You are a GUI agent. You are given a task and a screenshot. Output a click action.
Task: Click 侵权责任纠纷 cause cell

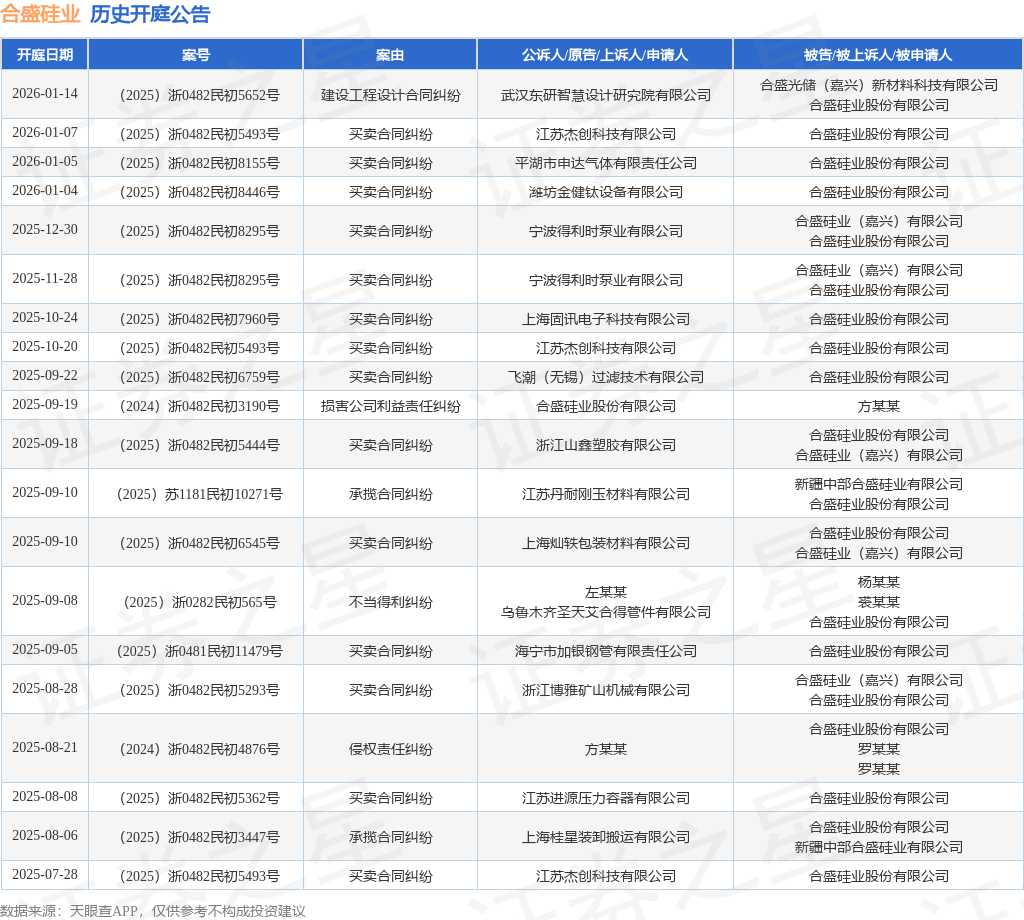pyautogui.click(x=391, y=749)
